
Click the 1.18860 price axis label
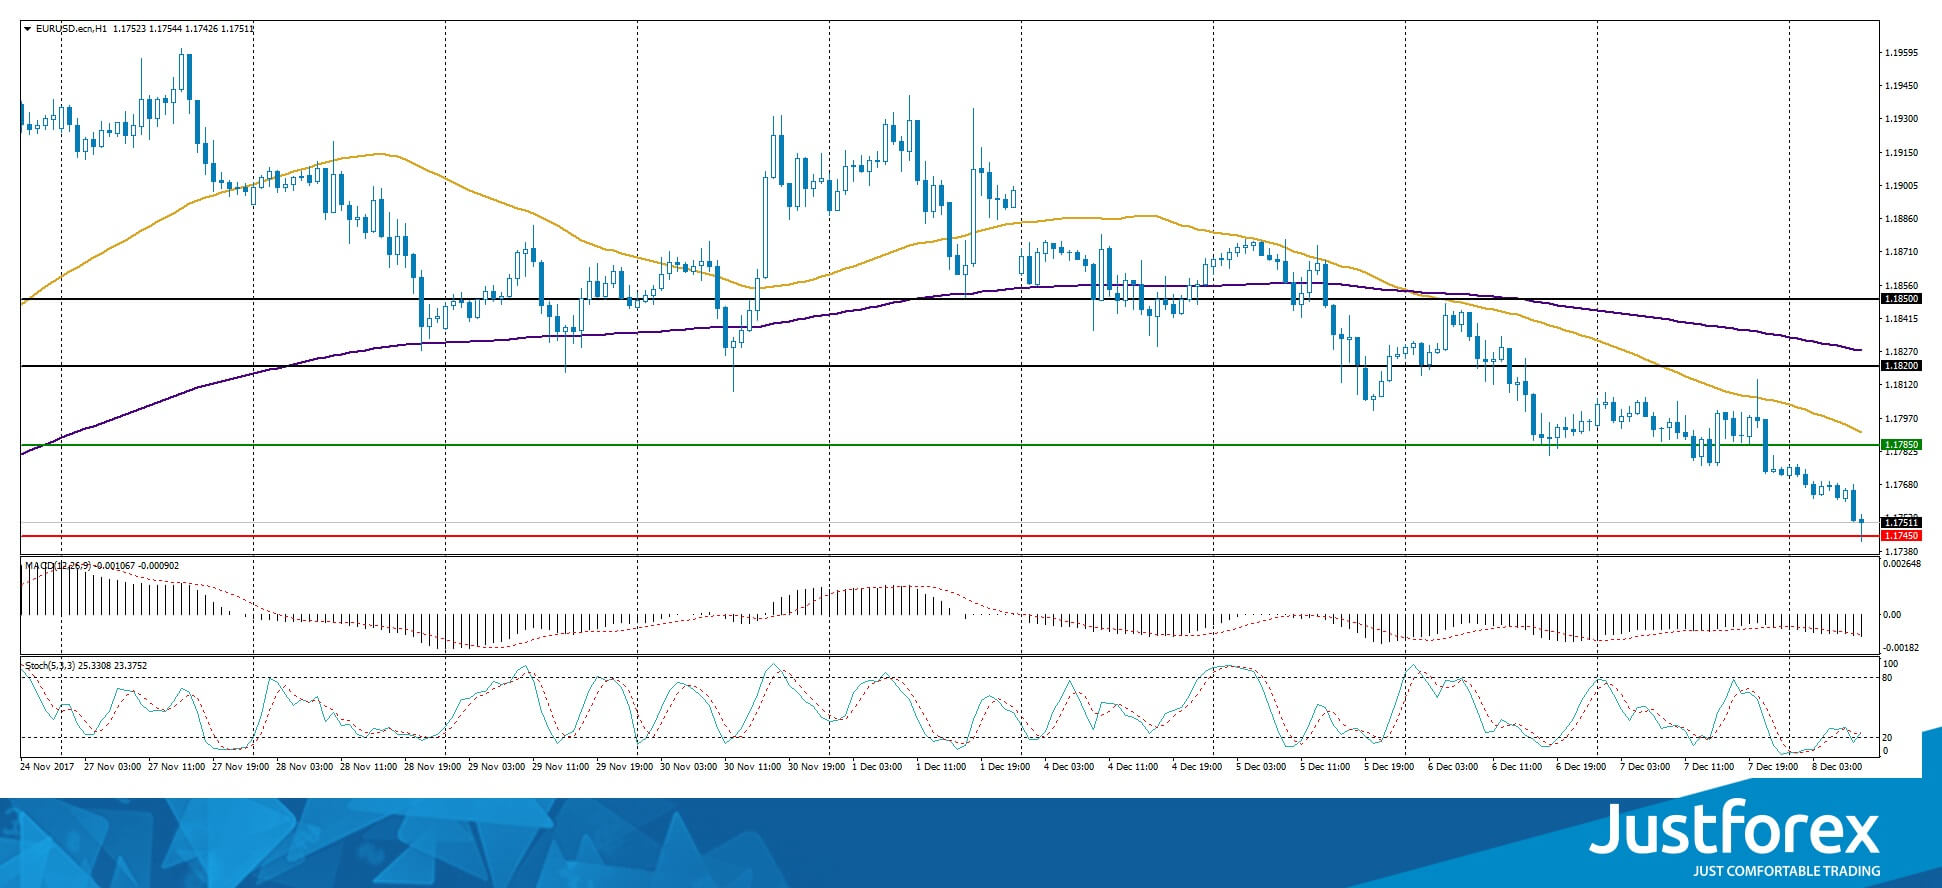point(1900,219)
